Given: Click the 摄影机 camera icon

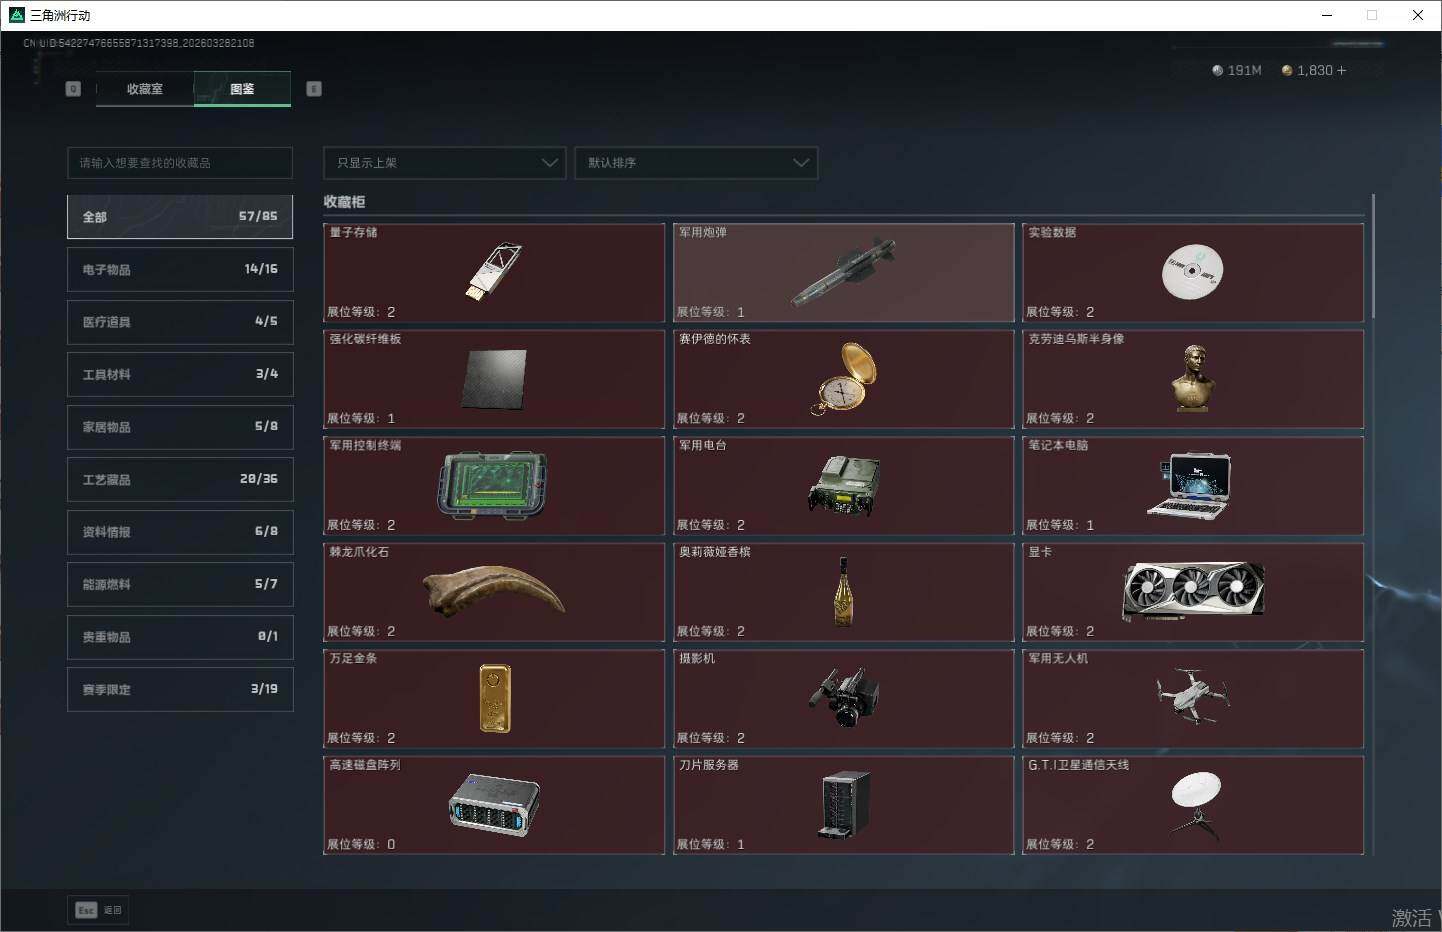Looking at the screenshot, I should (x=844, y=697).
